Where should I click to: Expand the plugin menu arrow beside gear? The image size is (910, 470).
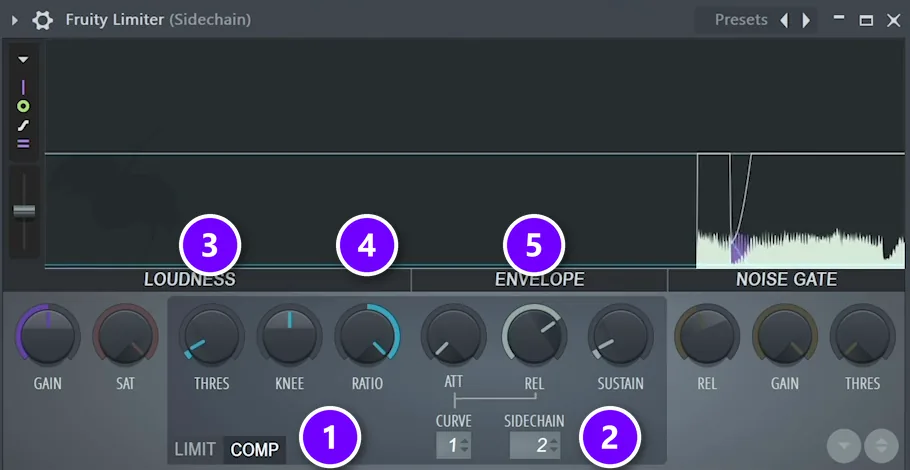15,20
